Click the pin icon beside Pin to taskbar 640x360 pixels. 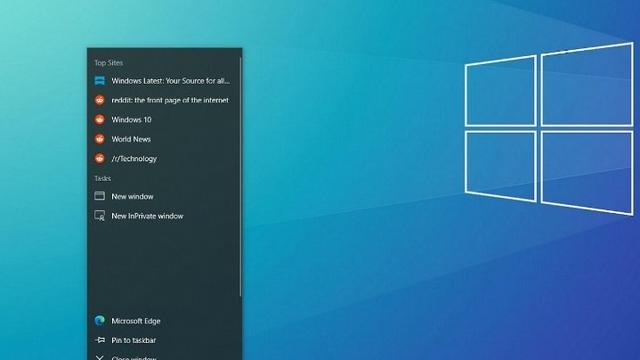[100, 340]
